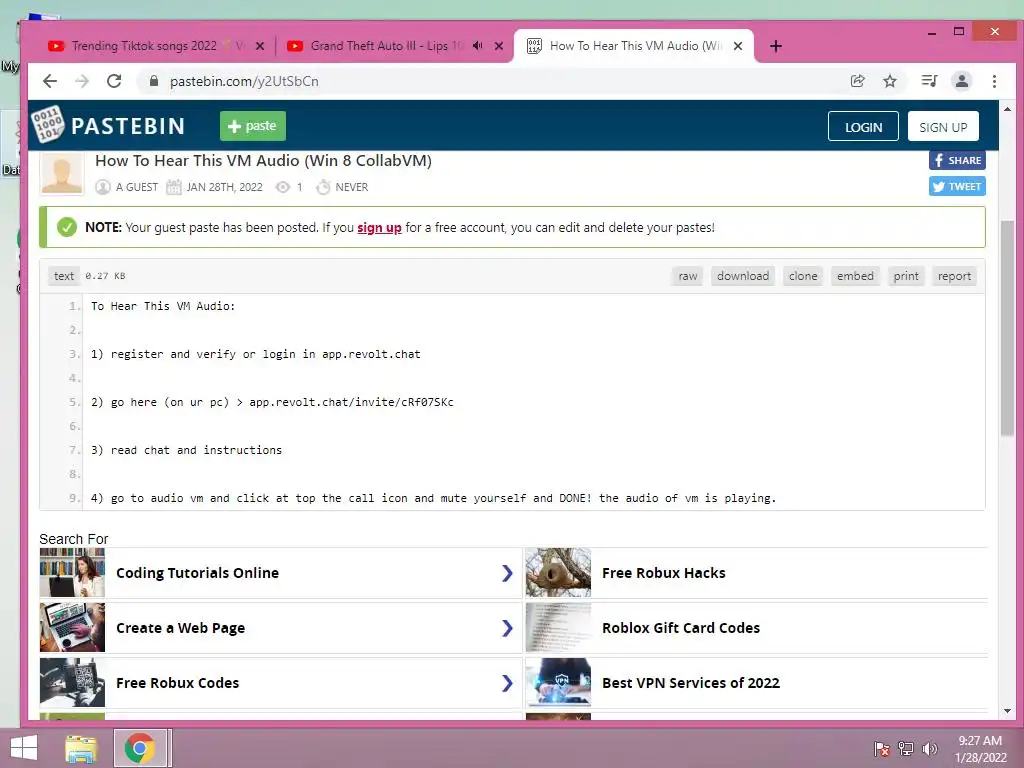
Task: Open Free Robux Hacks ad link
Action: coord(664,573)
